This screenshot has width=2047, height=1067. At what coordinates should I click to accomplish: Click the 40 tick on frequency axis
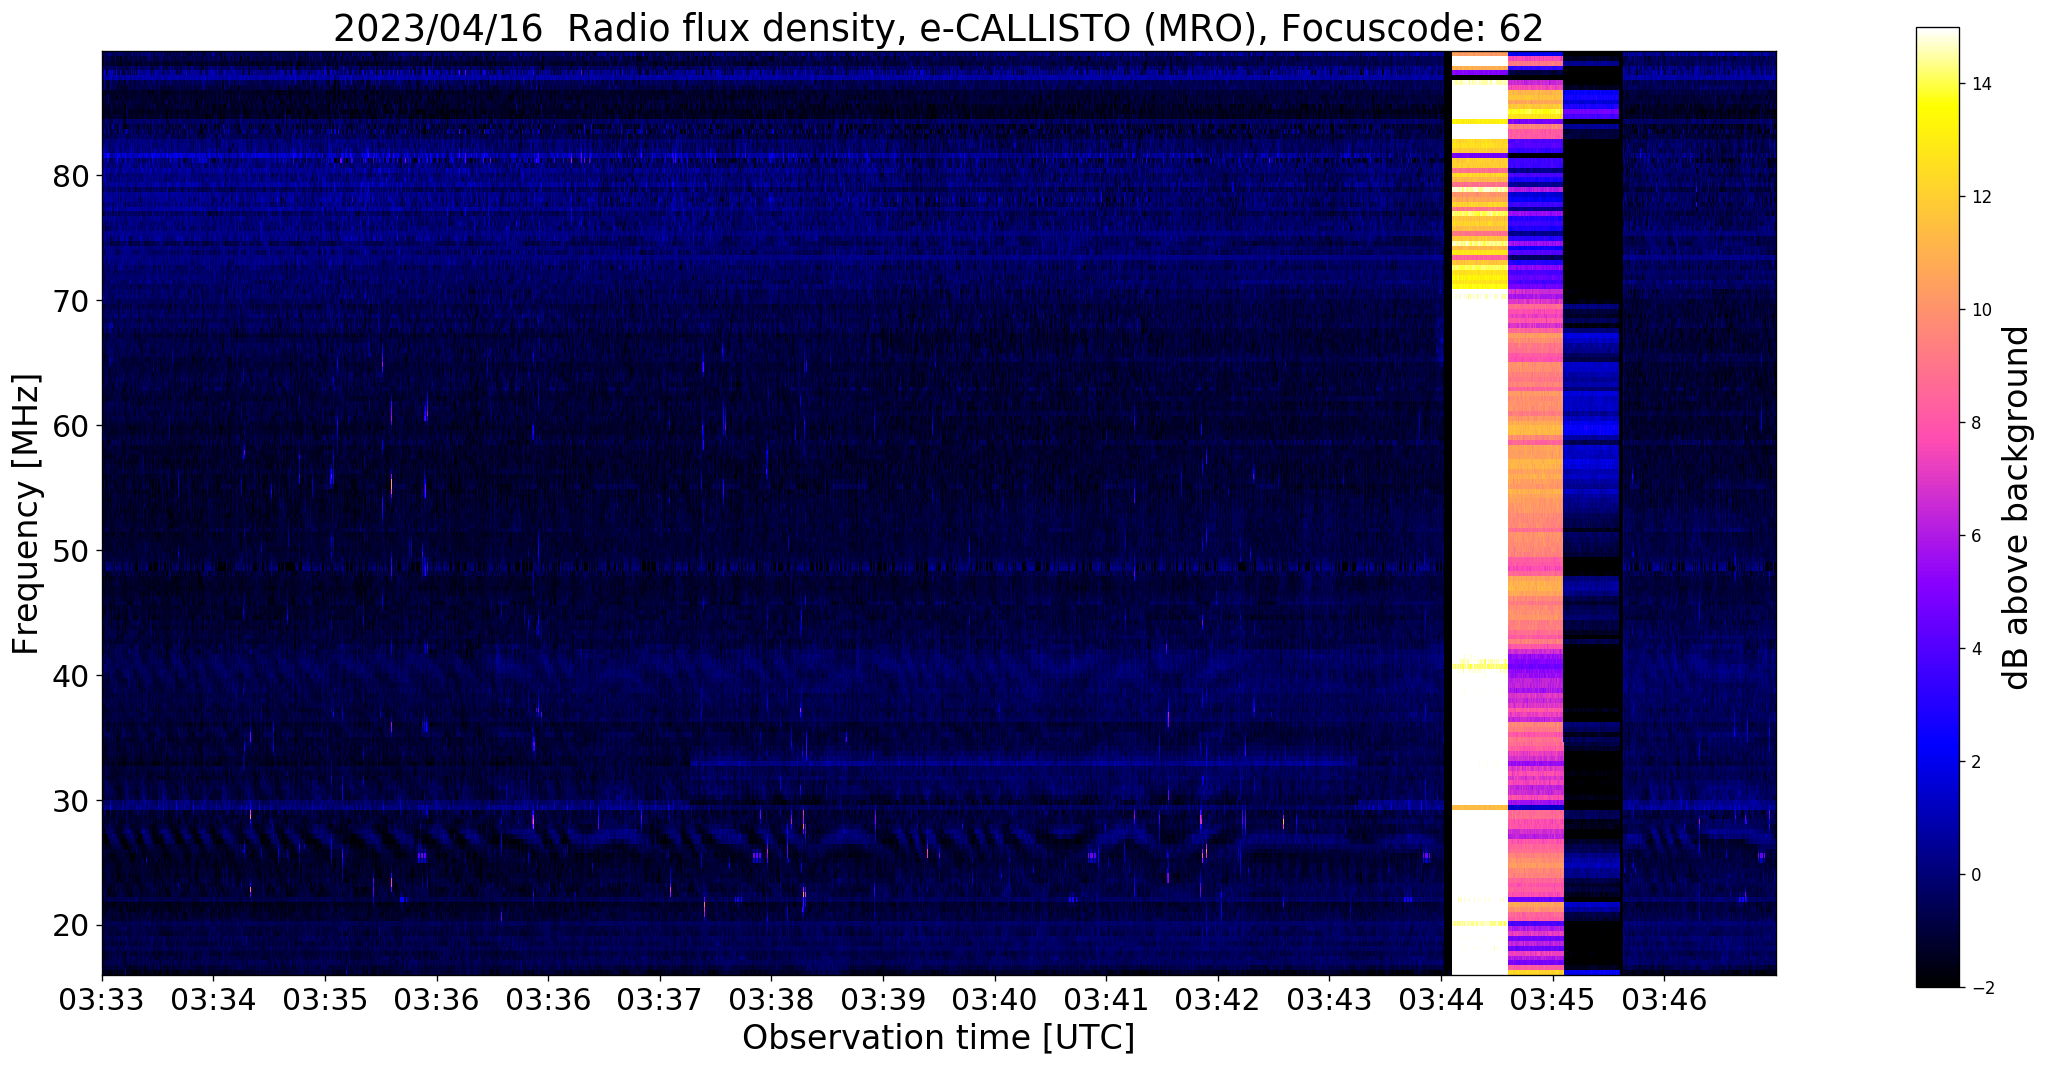(71, 677)
